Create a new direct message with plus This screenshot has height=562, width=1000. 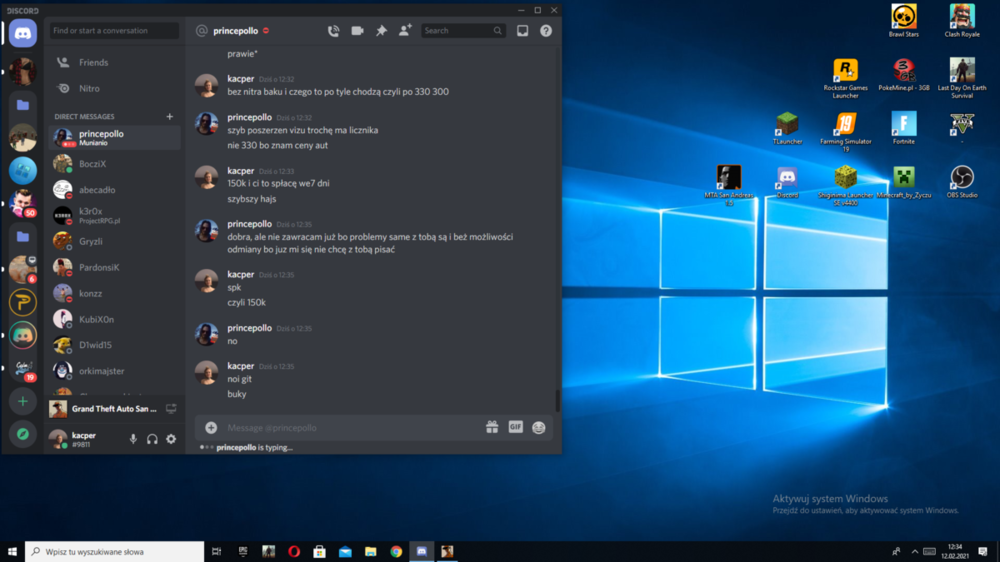click(x=170, y=117)
